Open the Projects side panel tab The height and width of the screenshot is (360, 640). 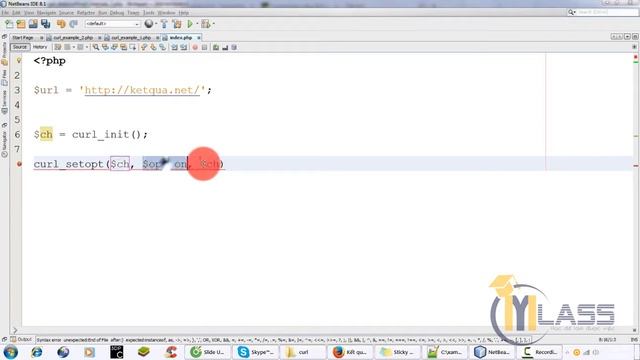4,53
